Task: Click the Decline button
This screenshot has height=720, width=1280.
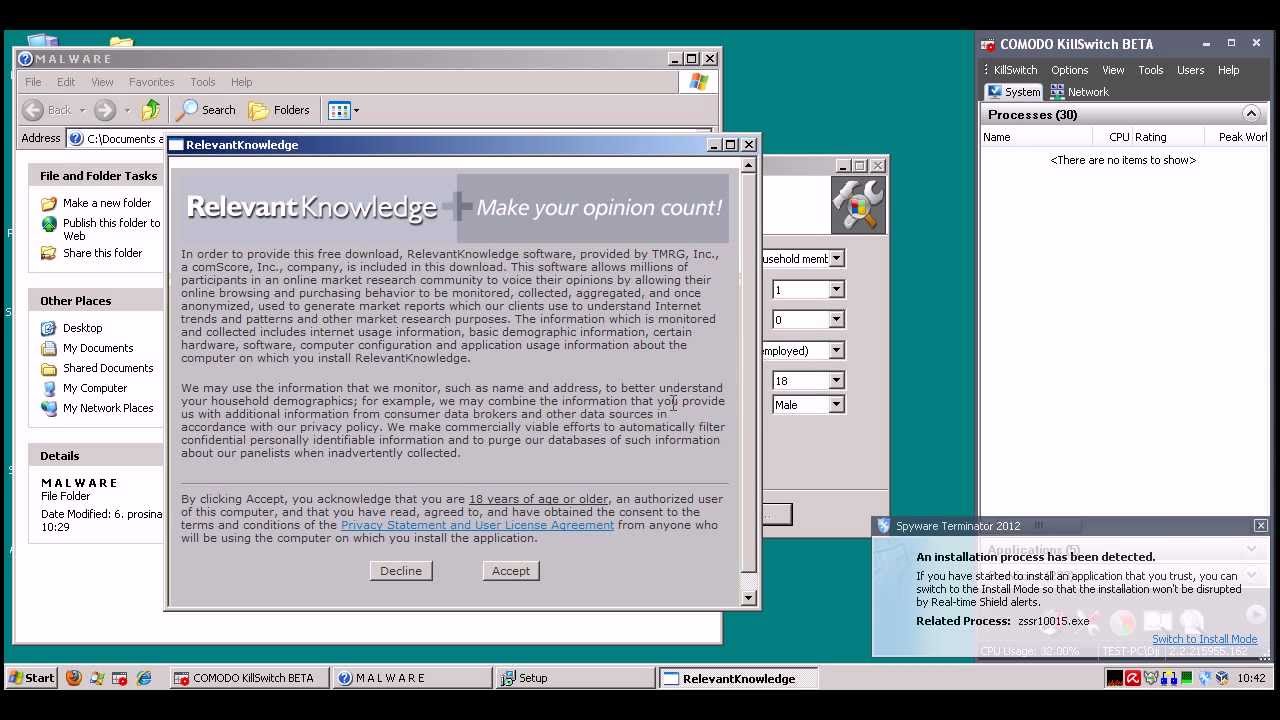Action: coord(401,571)
